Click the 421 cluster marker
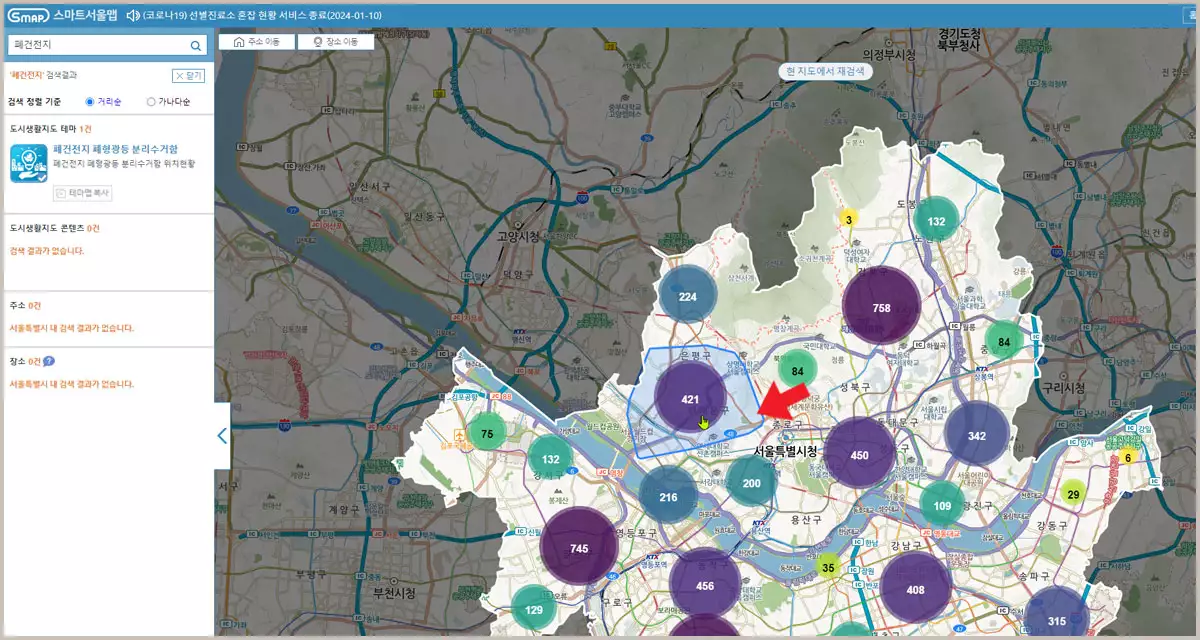 pyautogui.click(x=690, y=398)
